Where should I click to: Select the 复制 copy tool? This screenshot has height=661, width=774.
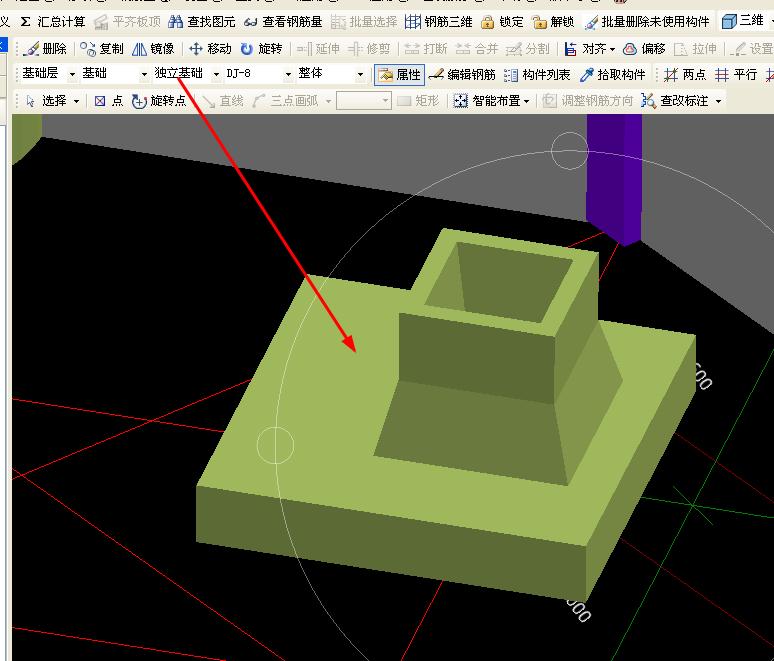(x=102, y=48)
